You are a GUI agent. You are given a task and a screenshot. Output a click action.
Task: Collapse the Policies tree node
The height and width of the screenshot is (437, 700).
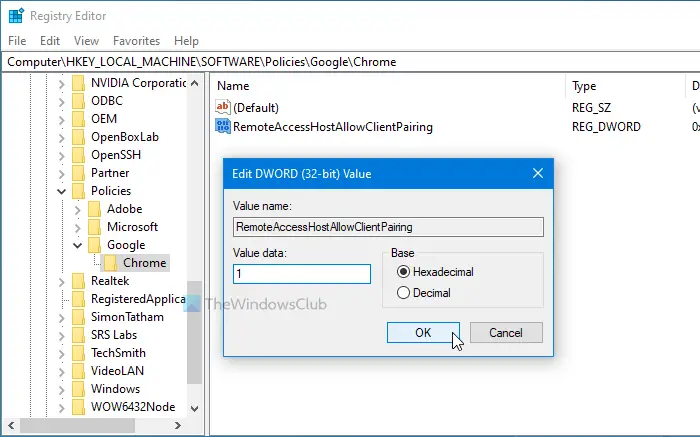(62, 191)
